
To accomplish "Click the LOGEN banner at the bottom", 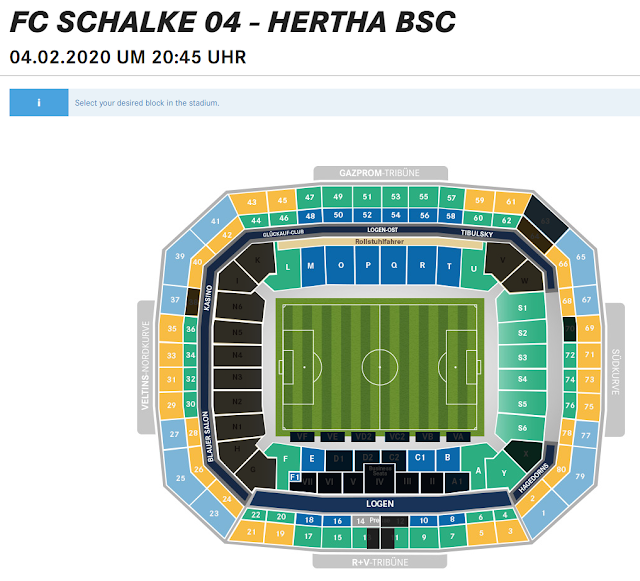I will pyautogui.click(x=380, y=503).
